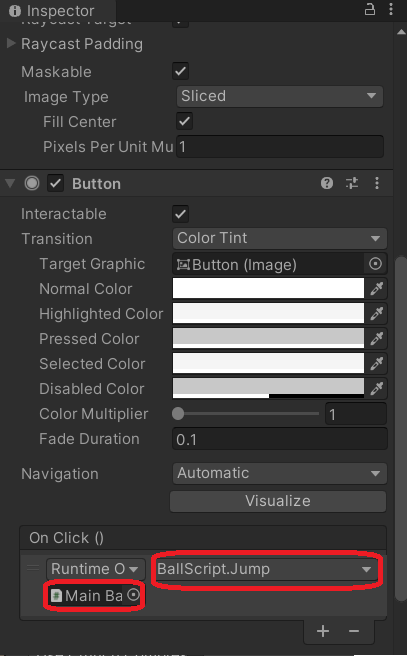Image resolution: width=407 pixels, height=656 pixels.
Task: Open the Inspector panel three-dot menu
Action: coord(391,9)
